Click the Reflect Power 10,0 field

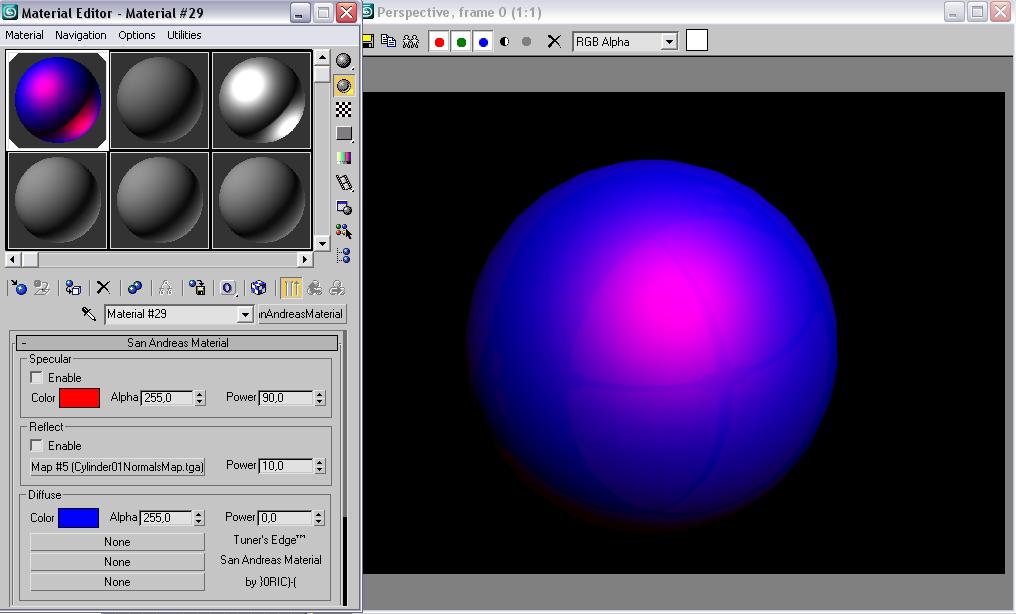tap(286, 466)
